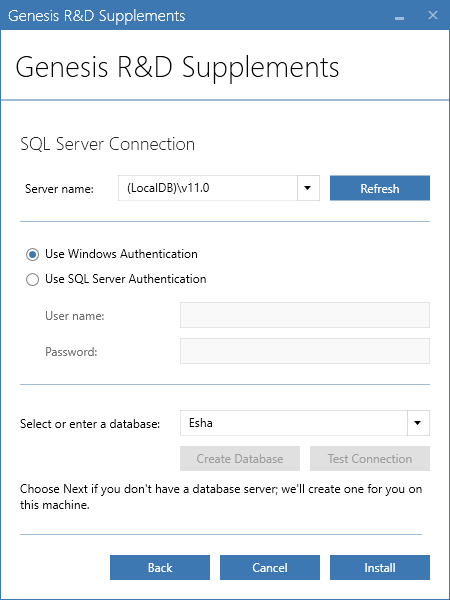Click the Create Database button
Viewport: 450px width, 600px height.
pos(240,458)
